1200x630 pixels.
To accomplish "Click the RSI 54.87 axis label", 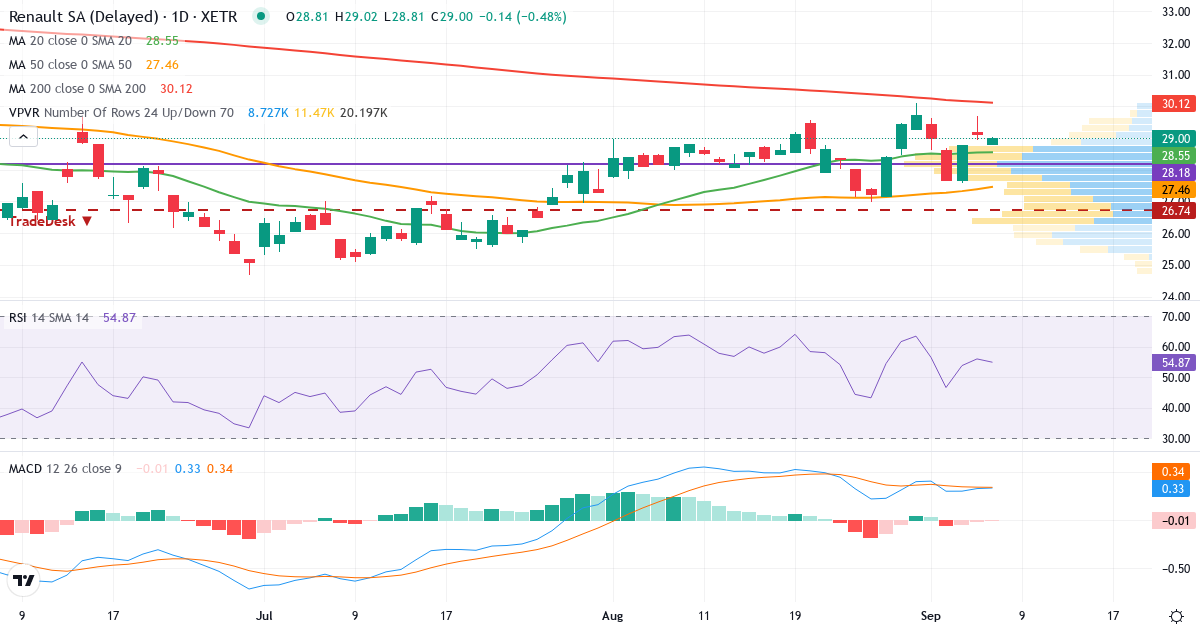I will click(x=1174, y=363).
